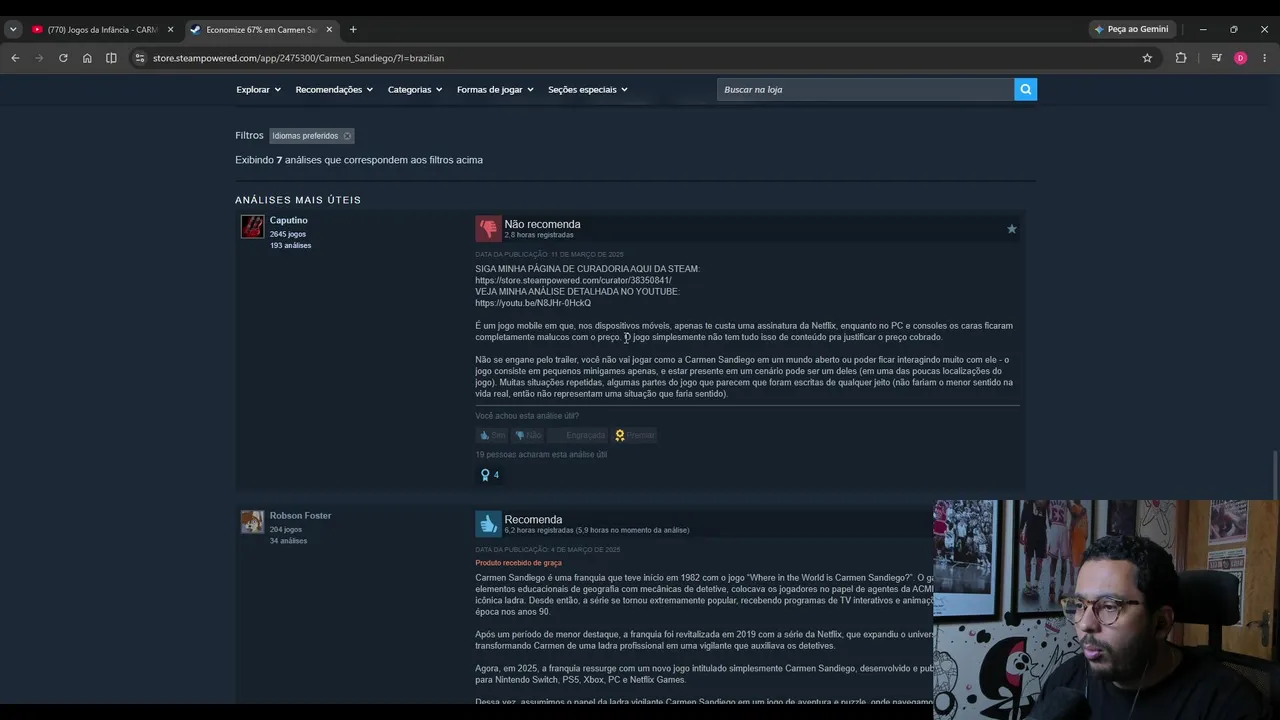Click '19 pessoas acharam esta análise útil' text

pyautogui.click(x=541, y=454)
